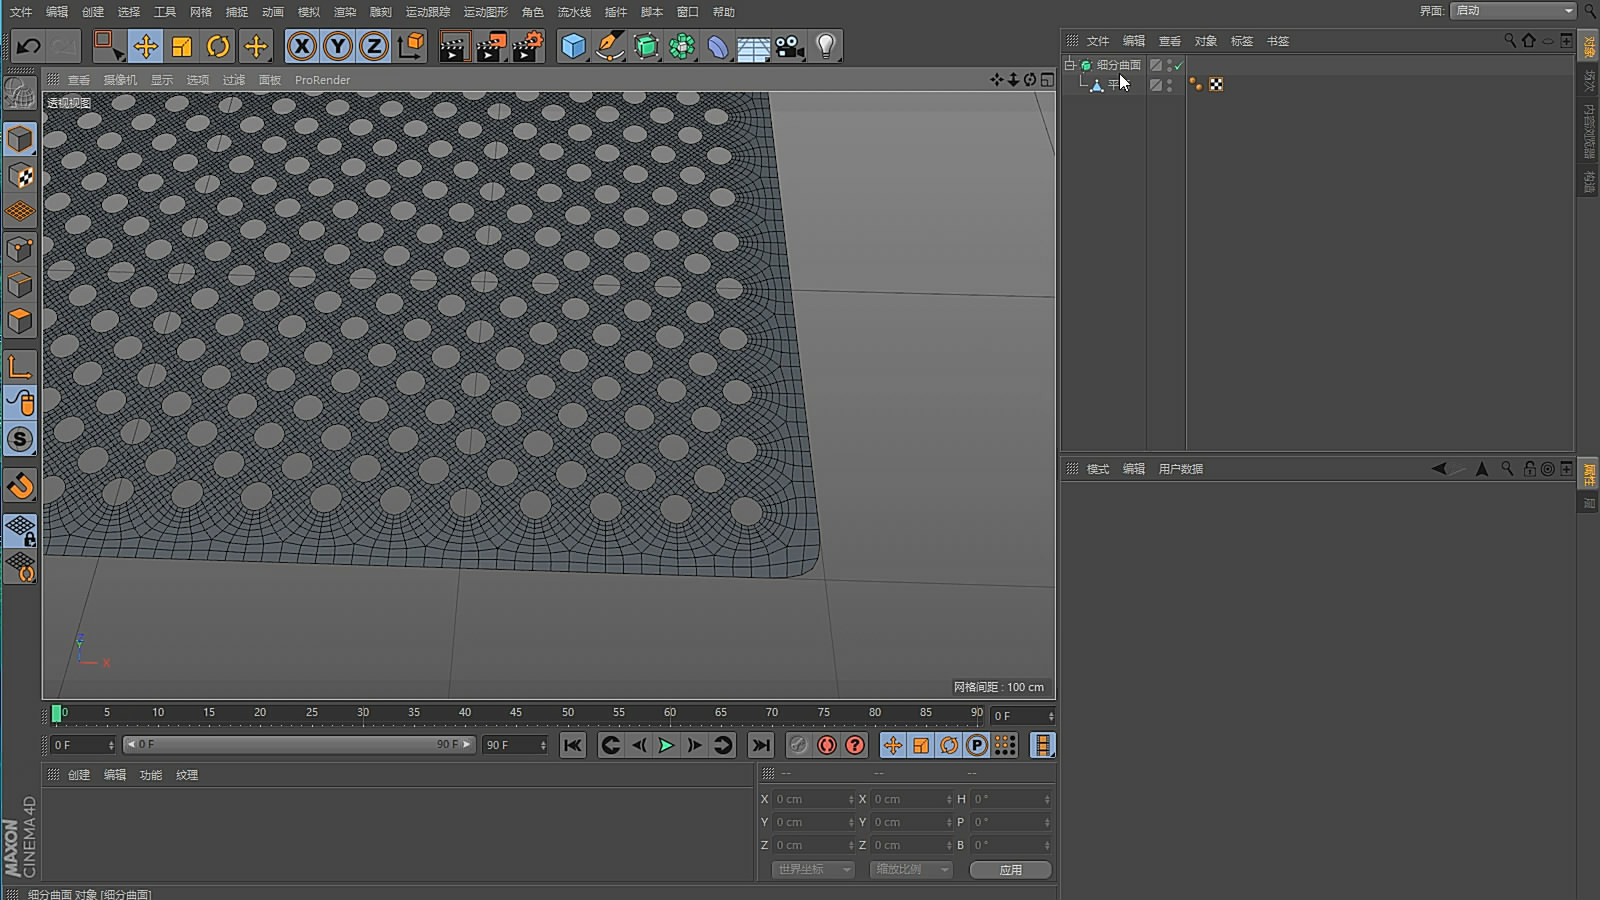1600x900 pixels.
Task: Add a Camera object from toolbar
Action: 790,46
